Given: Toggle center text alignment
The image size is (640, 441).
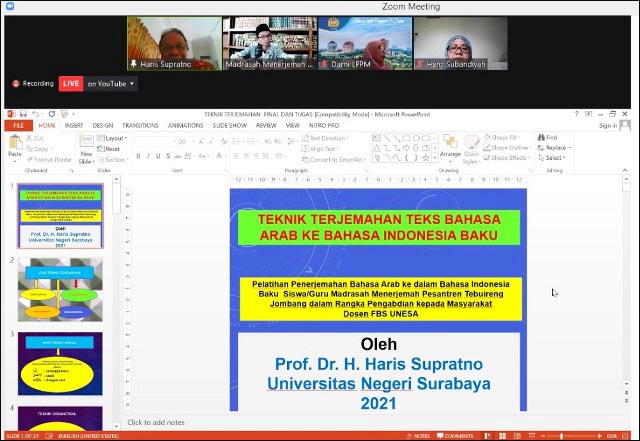Looking at the screenshot, I should pyautogui.click(x=246, y=156).
